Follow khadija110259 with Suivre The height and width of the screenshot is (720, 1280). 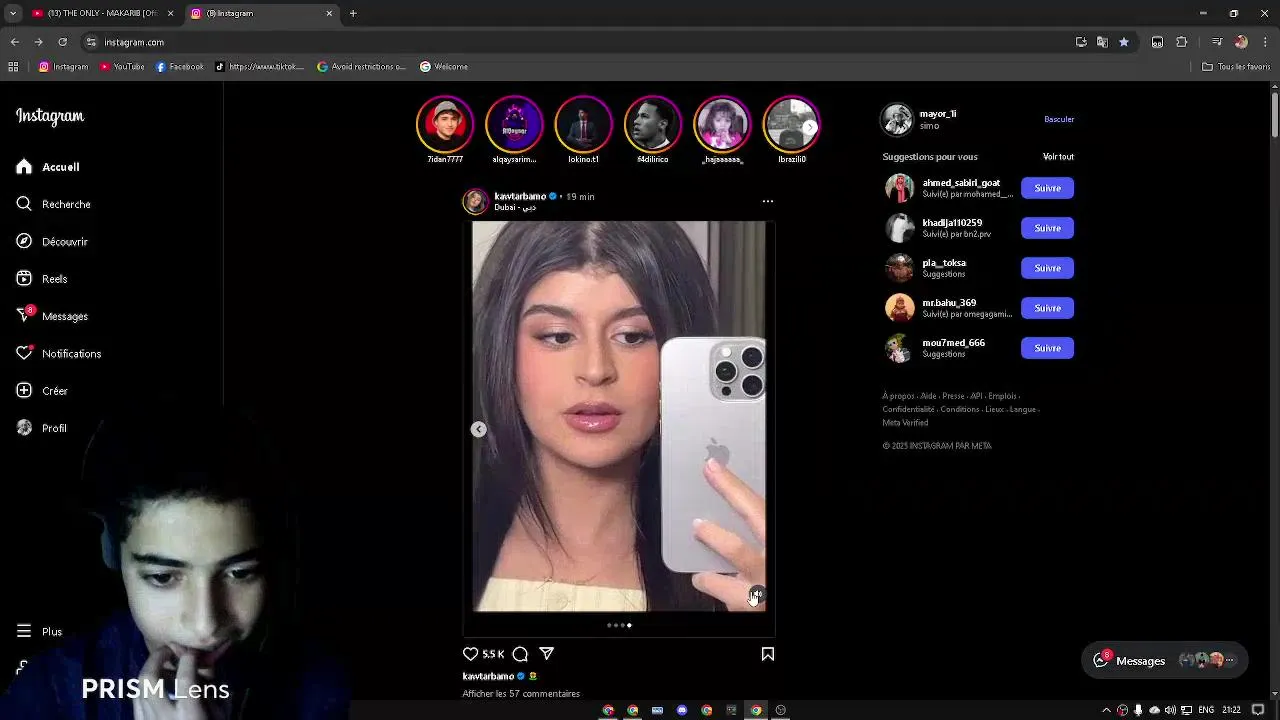1047,228
